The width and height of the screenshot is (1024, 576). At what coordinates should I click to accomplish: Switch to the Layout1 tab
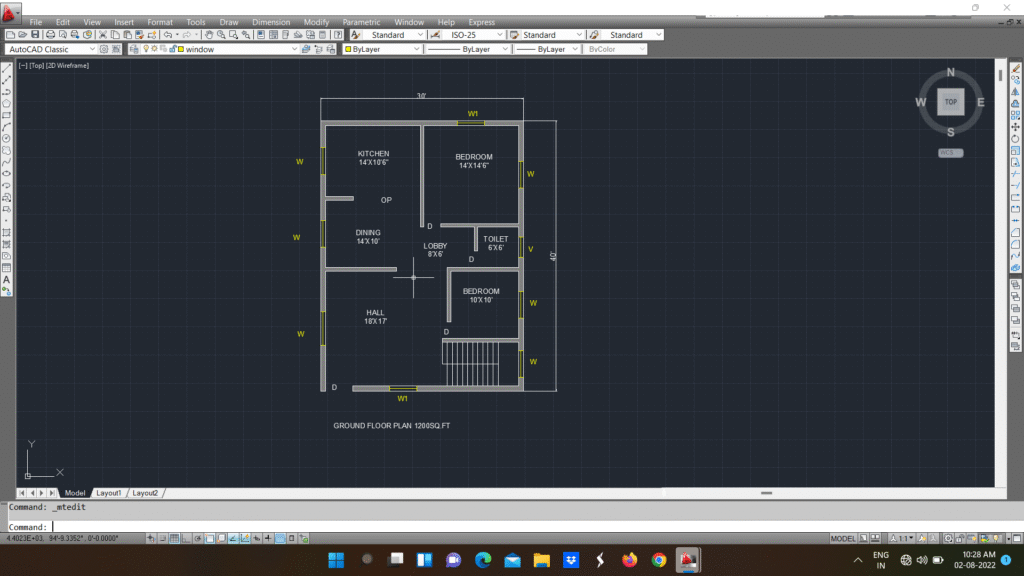[x=109, y=493]
